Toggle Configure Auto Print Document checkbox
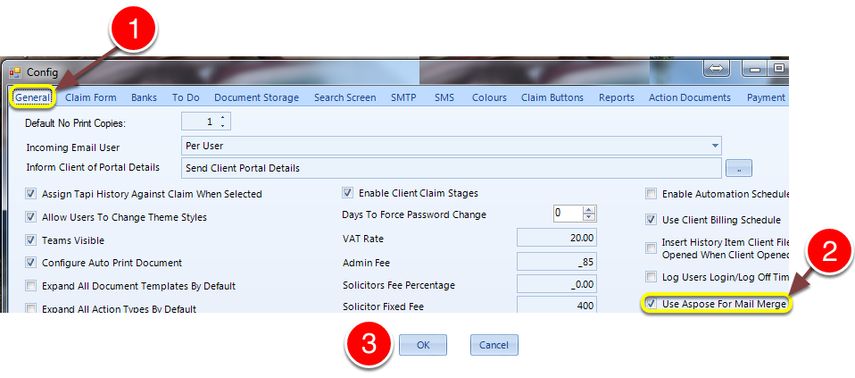 (31, 262)
